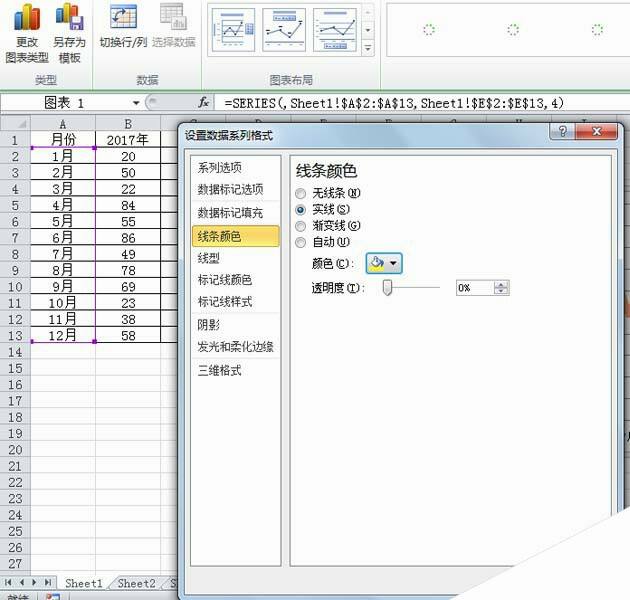The width and height of the screenshot is (630, 600).
Task: Open 阴影 (Shadow) section
Action: pos(235,325)
